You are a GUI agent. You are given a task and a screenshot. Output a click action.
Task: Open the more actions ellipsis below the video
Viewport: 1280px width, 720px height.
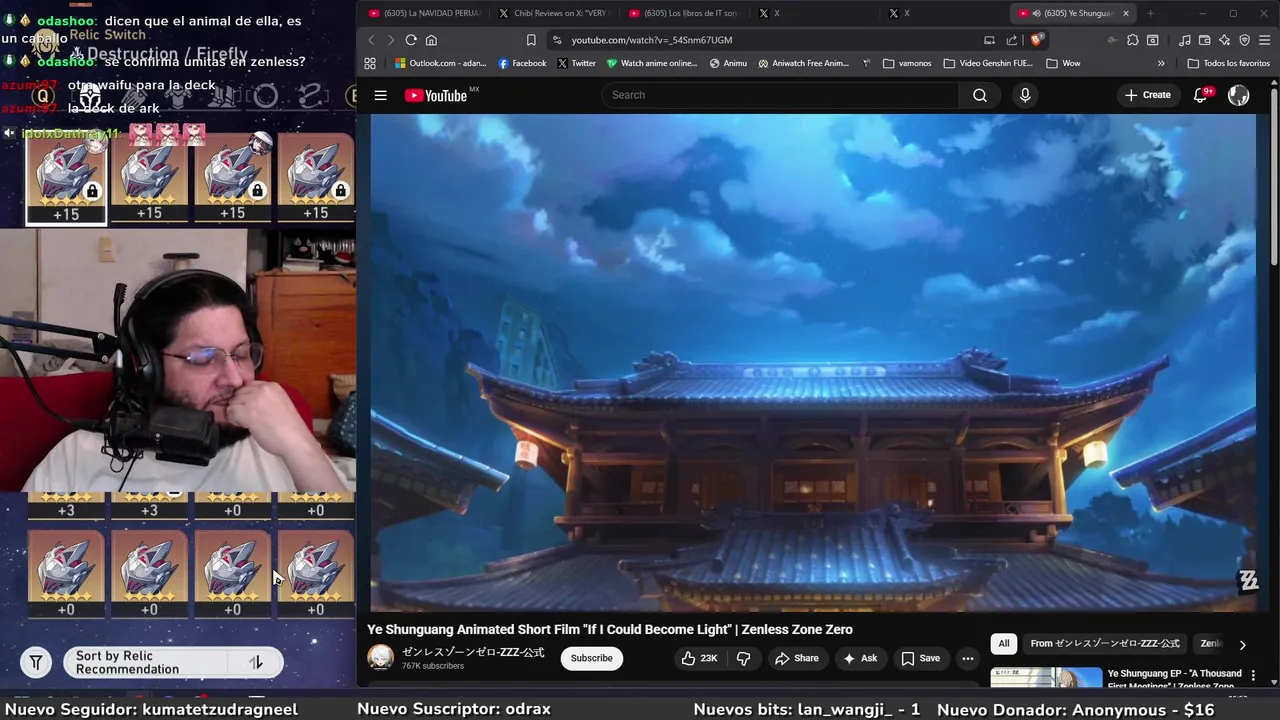pyautogui.click(x=967, y=658)
